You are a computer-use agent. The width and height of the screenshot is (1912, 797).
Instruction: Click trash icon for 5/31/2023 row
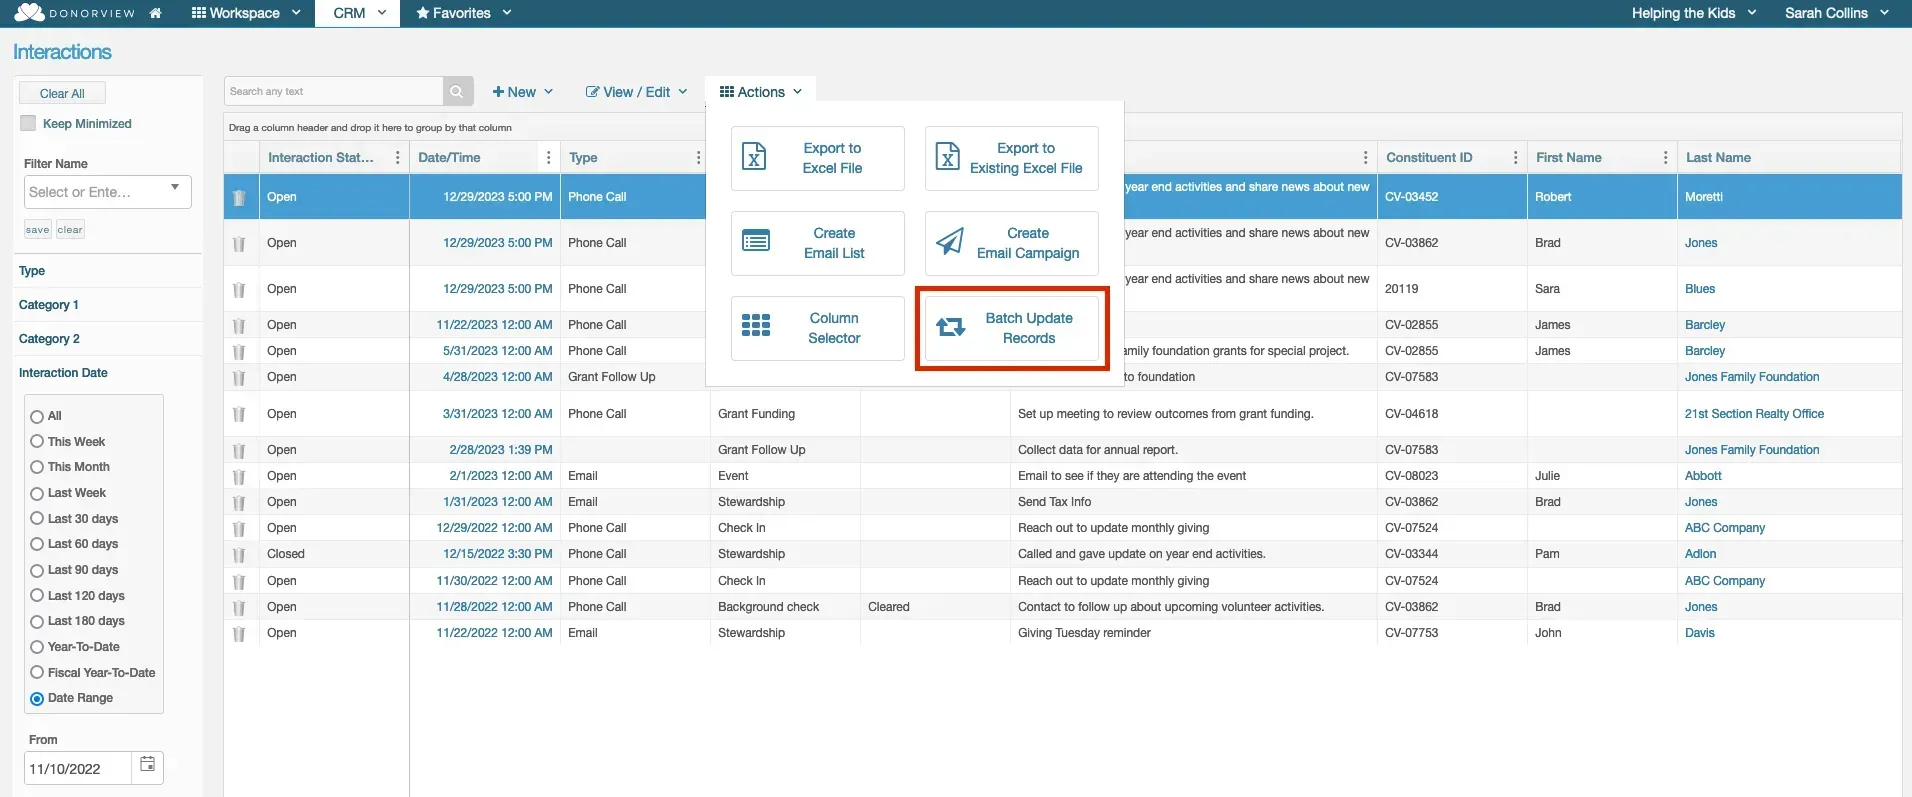pos(239,351)
